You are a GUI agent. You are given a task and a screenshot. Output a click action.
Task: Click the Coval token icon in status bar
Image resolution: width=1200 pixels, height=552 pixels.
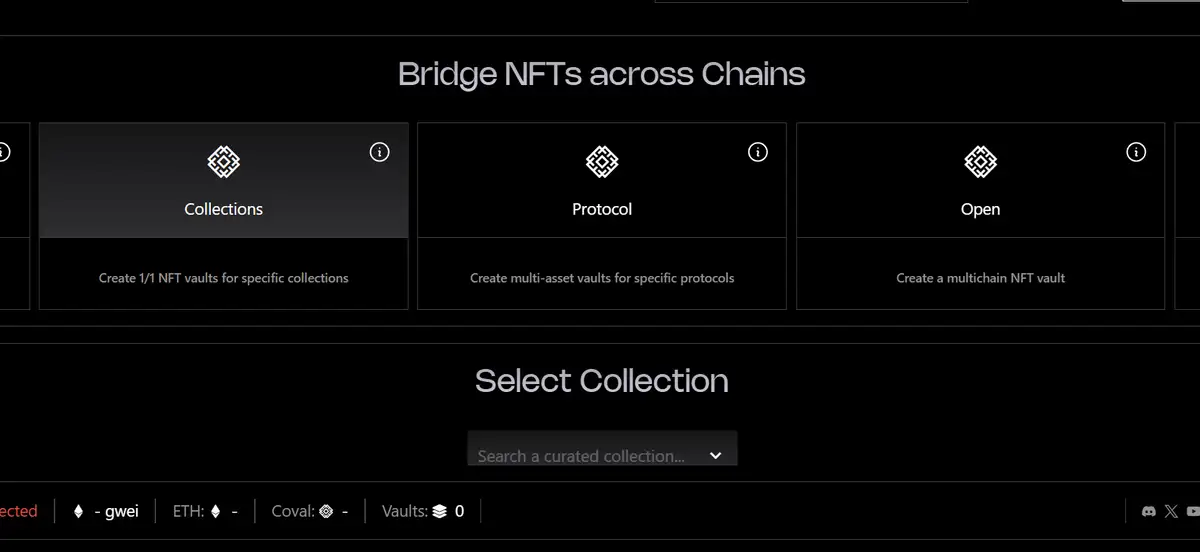click(326, 511)
